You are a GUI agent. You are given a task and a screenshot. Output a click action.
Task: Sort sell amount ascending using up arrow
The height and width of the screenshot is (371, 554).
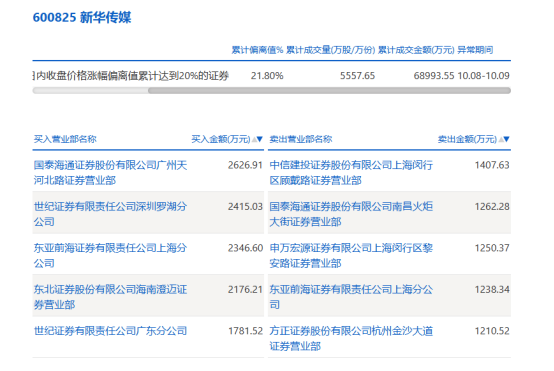tap(501, 139)
